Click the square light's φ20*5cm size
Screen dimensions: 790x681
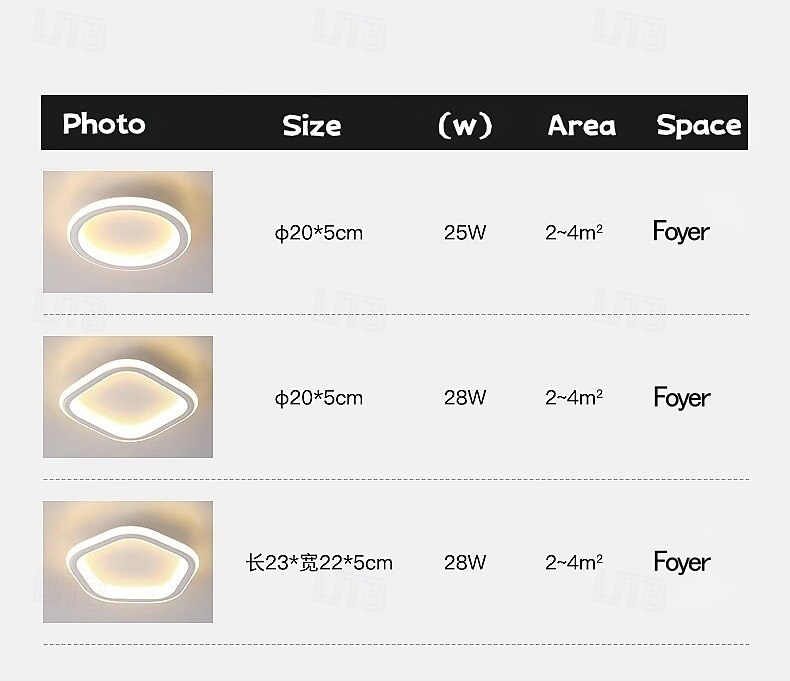[x=318, y=398]
